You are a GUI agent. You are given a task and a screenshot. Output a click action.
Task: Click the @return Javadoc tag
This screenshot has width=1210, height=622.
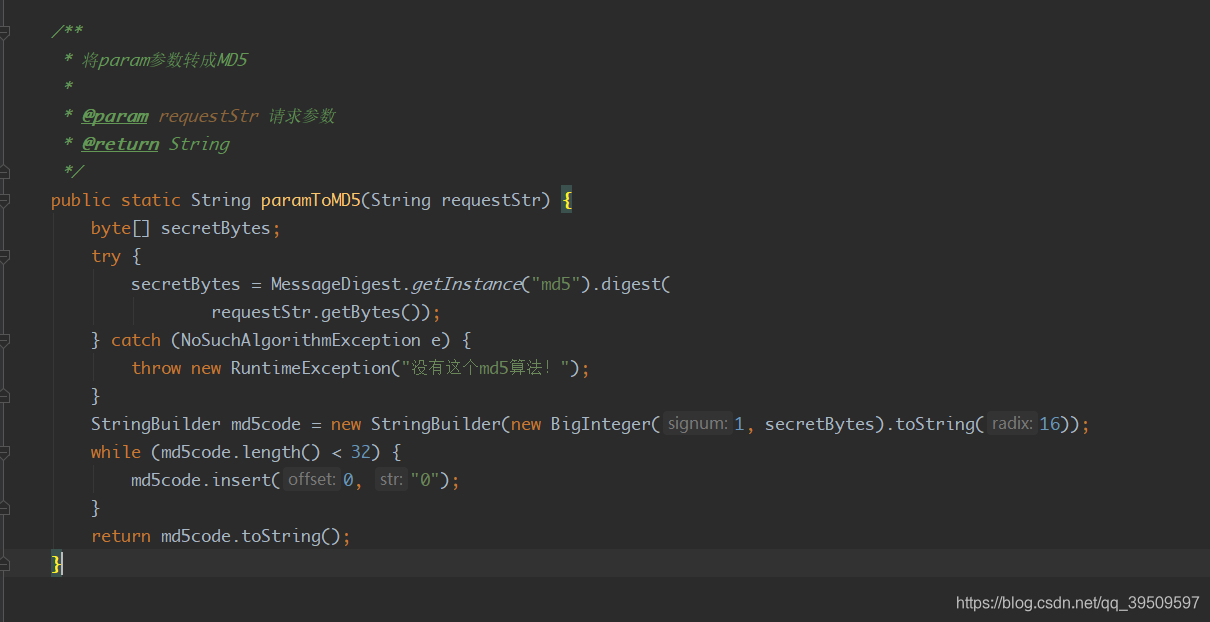click(120, 144)
